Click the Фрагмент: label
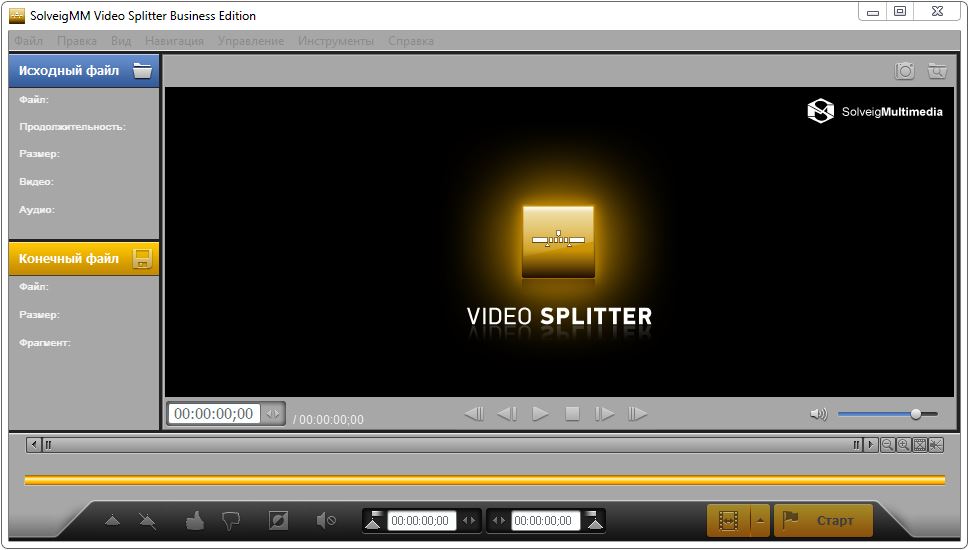Screen dimensions: 969x550 (44, 342)
